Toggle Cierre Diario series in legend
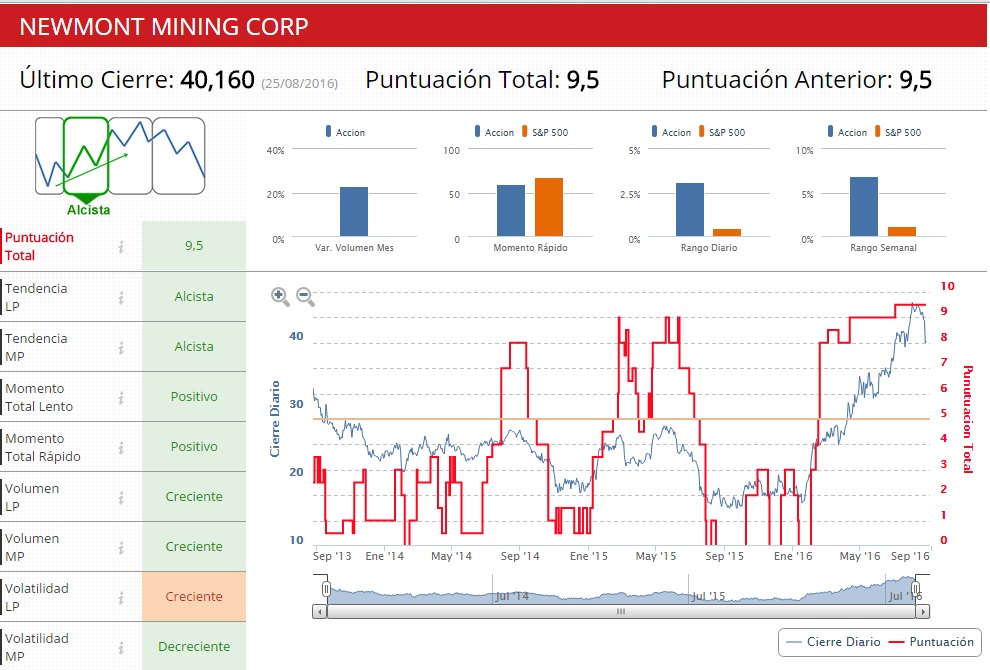This screenshot has height=670, width=990. point(833,642)
